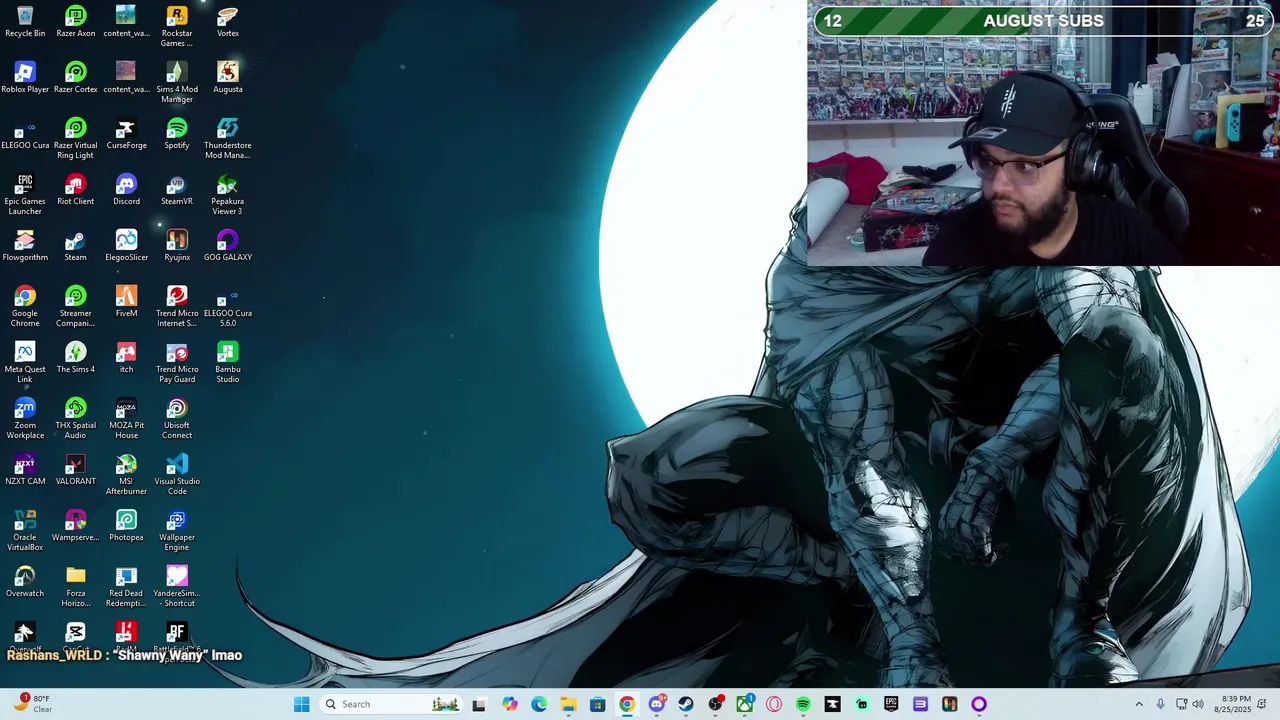Select Flowgorithm desktop icon
The height and width of the screenshot is (720, 1280).
point(25,246)
